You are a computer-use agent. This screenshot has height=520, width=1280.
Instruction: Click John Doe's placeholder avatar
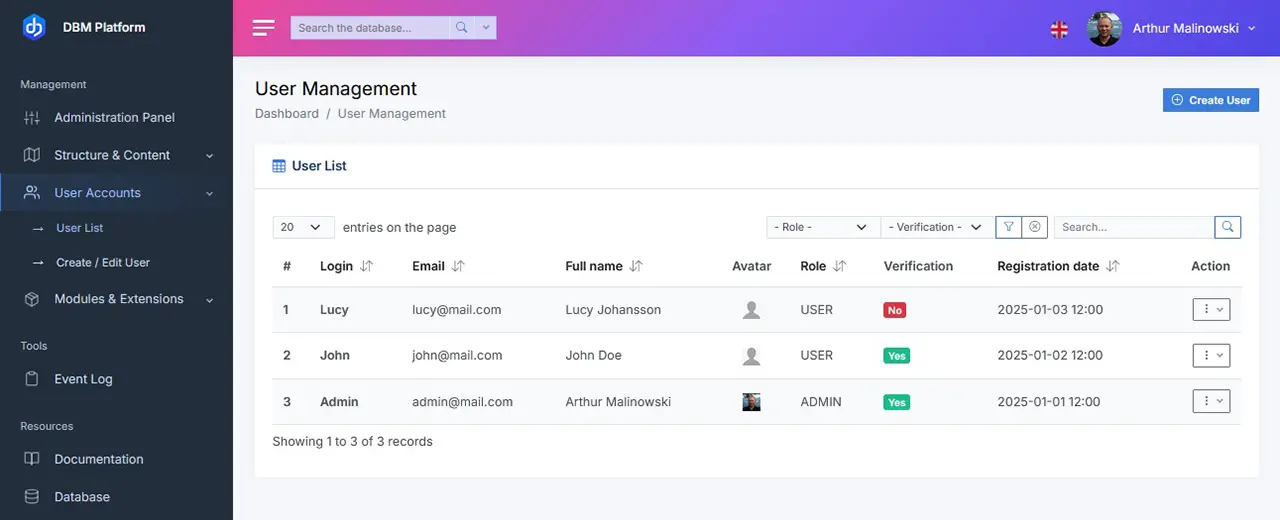point(752,356)
